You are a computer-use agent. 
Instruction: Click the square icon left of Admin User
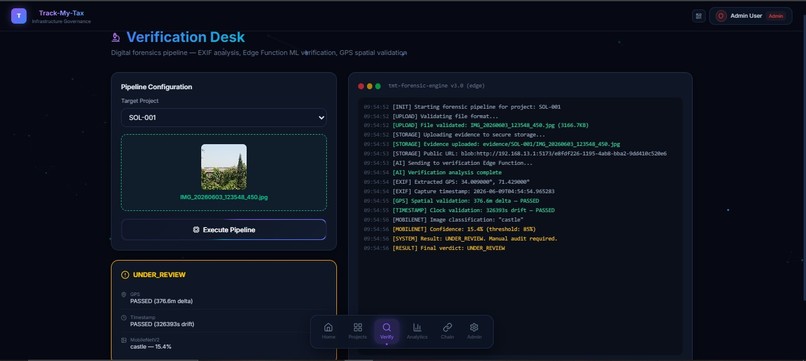698,16
